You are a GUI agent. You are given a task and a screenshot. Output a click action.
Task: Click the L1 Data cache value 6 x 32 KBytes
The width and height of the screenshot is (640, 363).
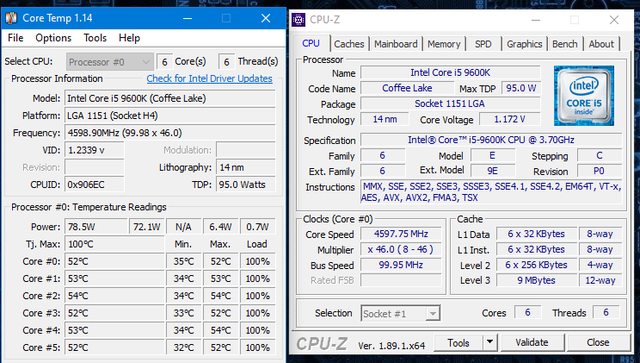tap(536, 234)
